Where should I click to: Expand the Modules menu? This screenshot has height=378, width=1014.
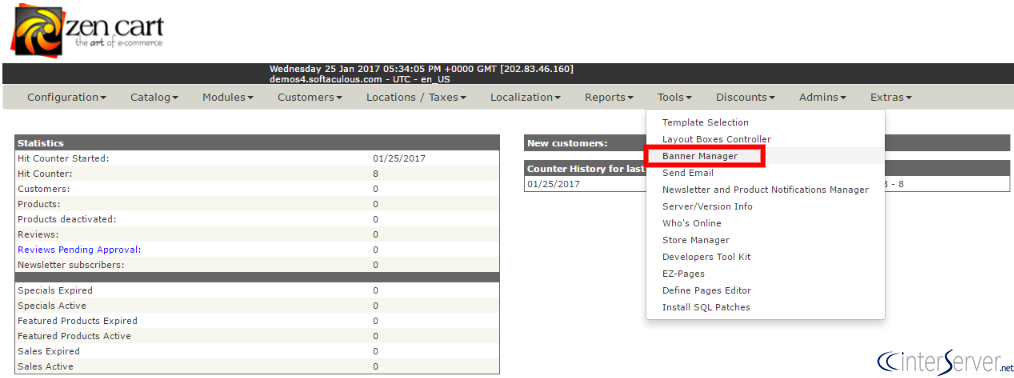coord(228,98)
